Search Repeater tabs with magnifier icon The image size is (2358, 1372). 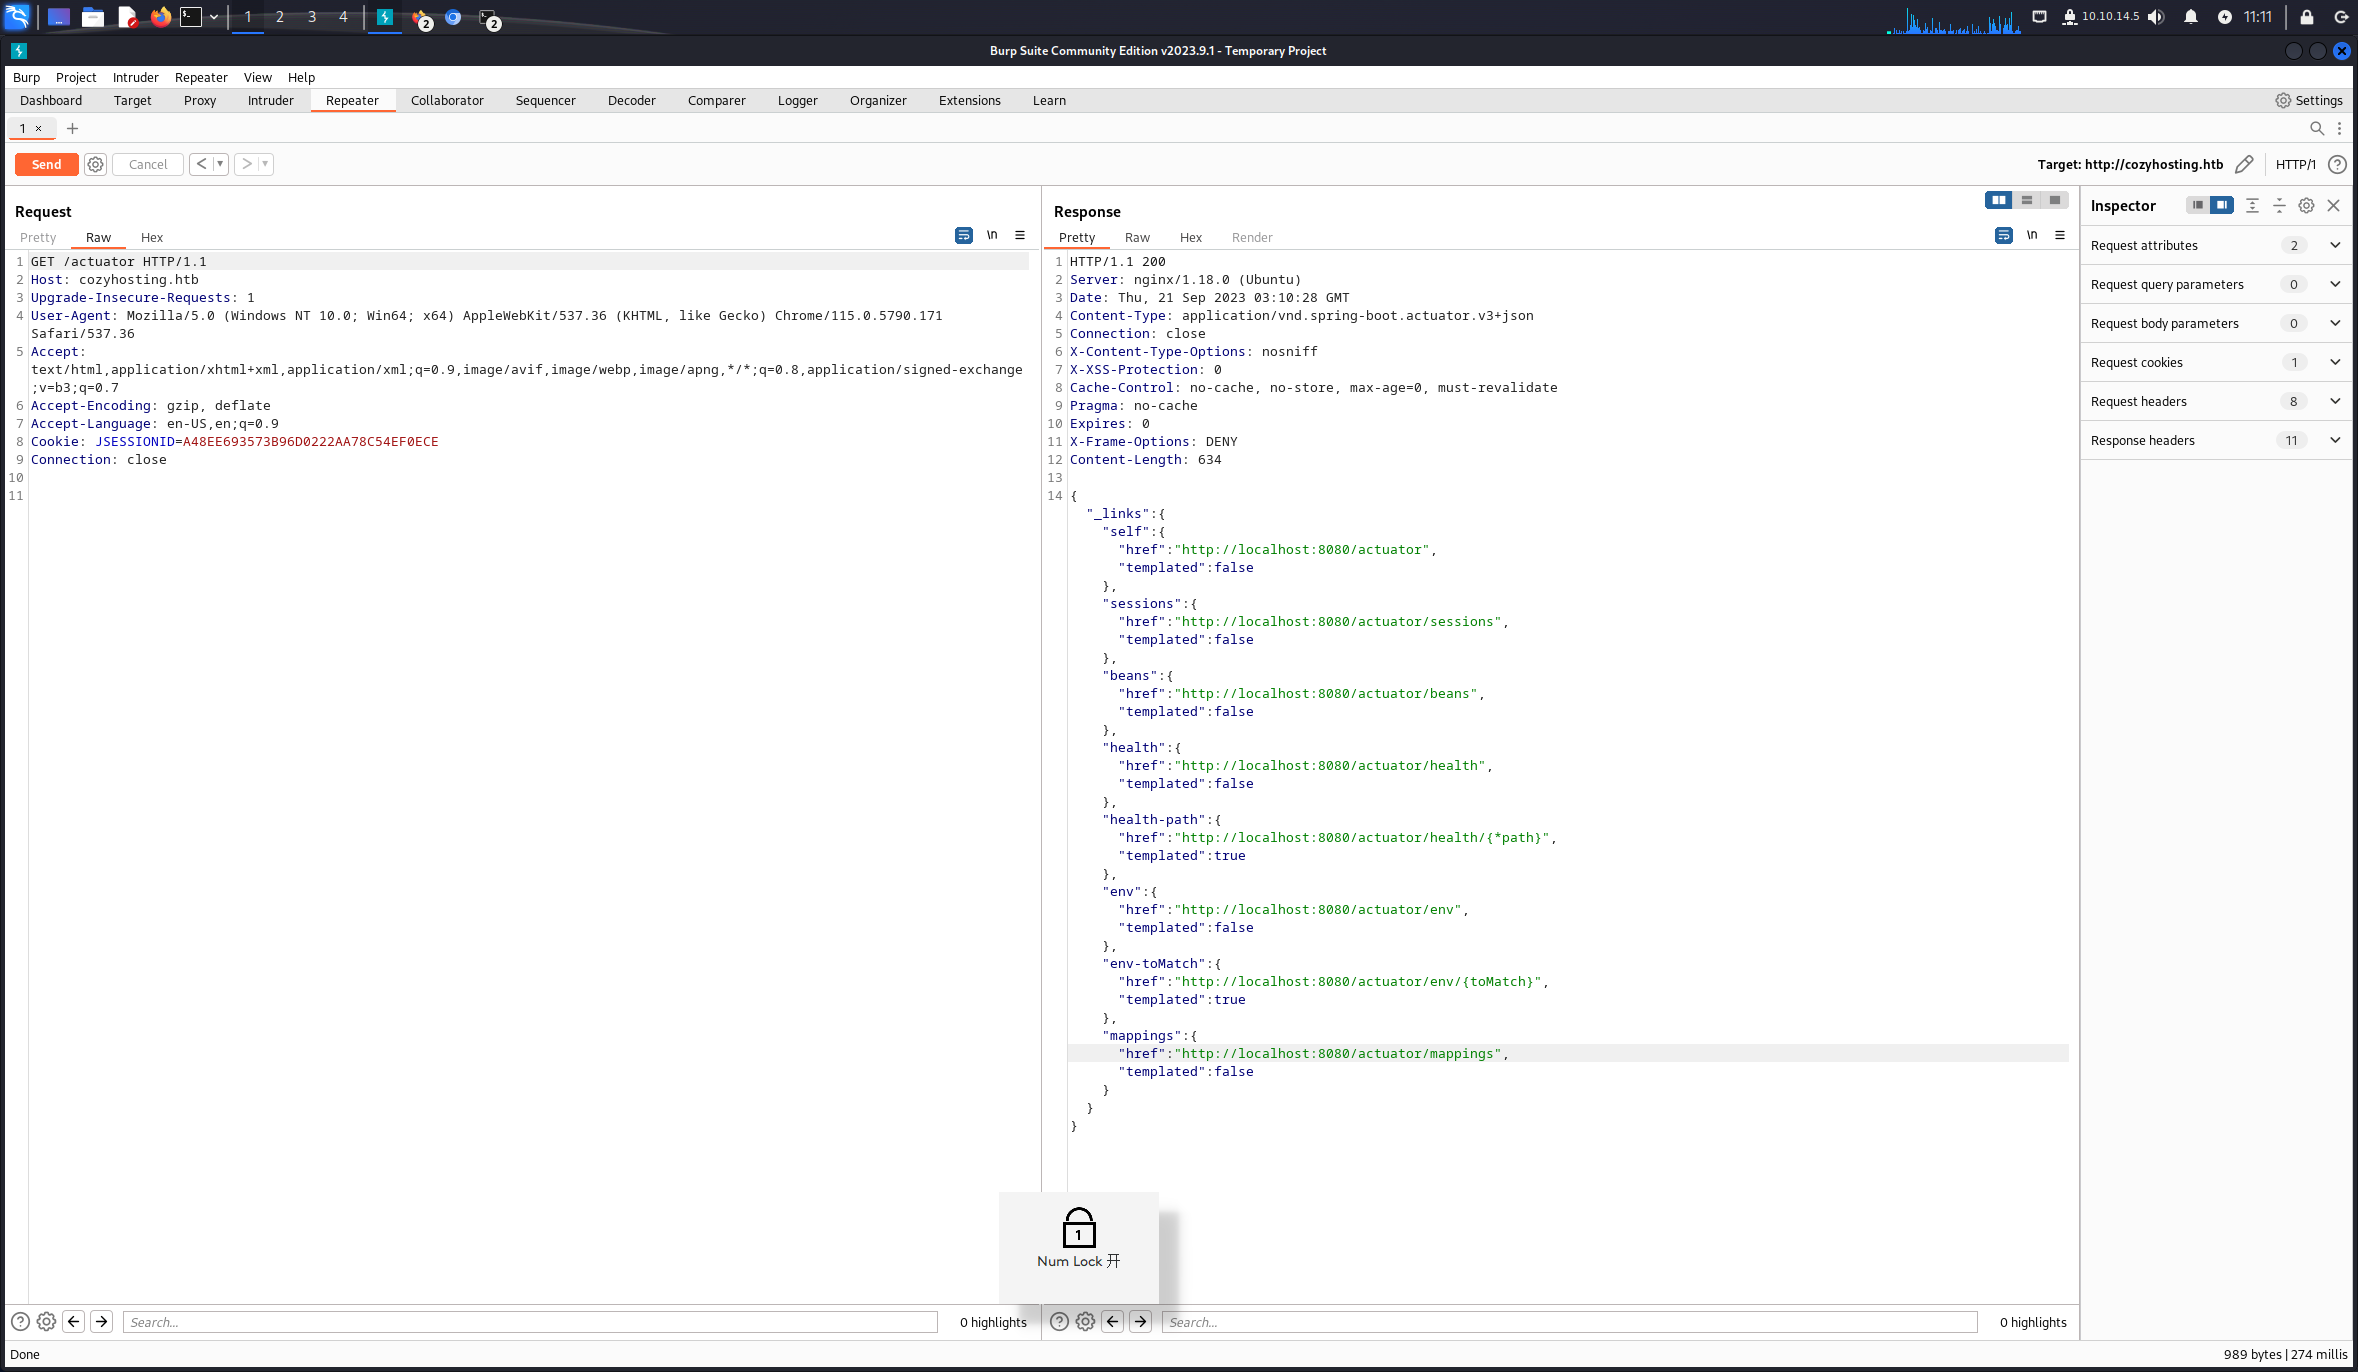click(x=2316, y=128)
